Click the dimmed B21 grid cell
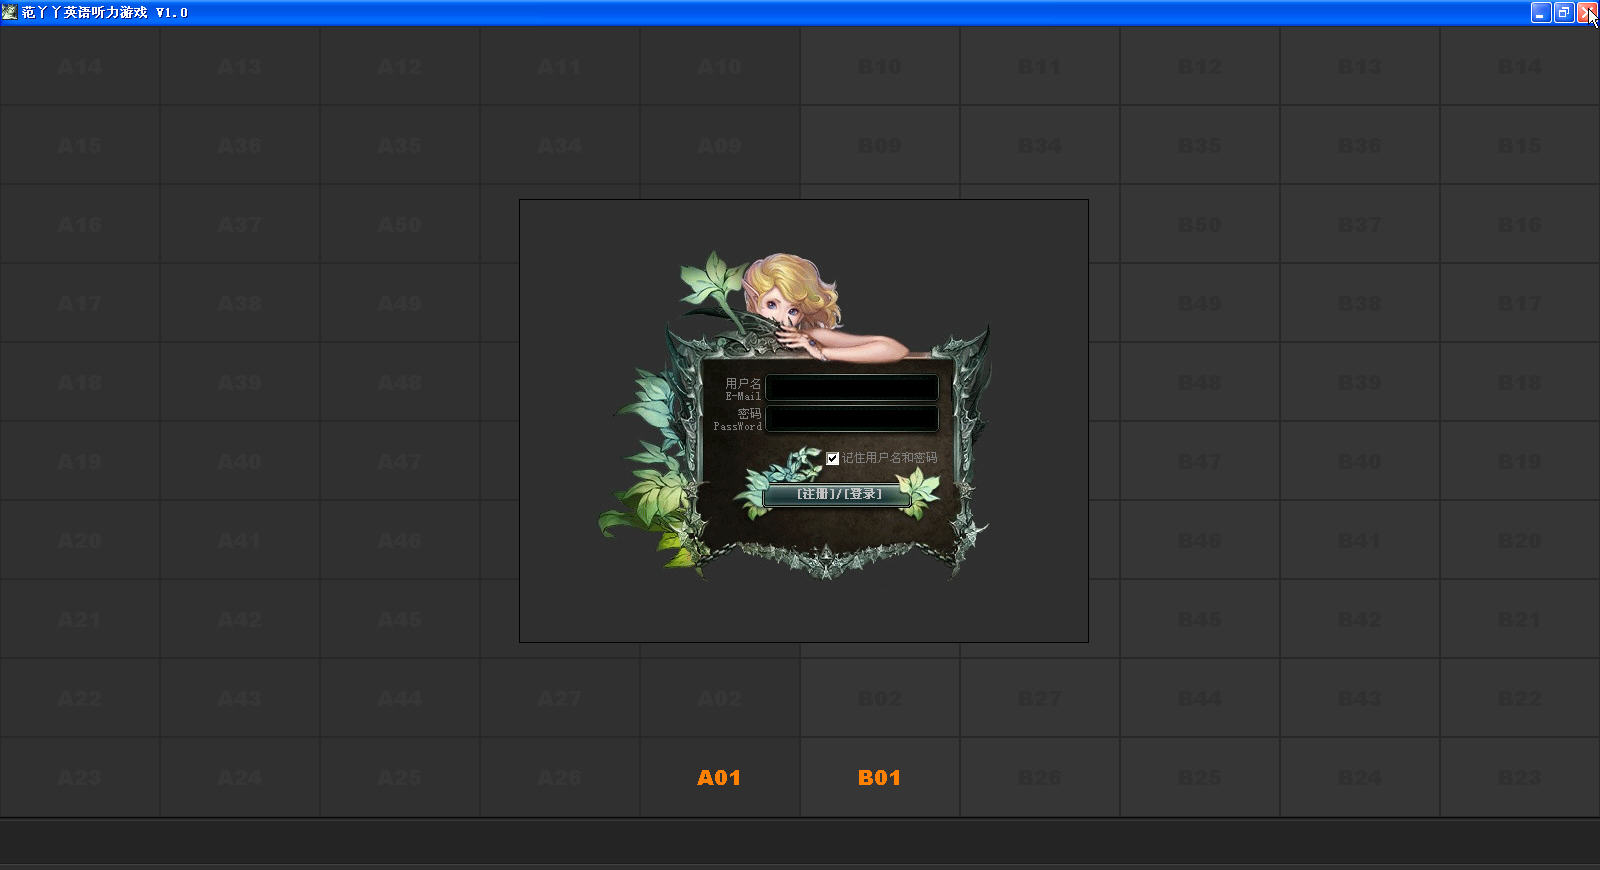This screenshot has width=1600, height=870. coord(1520,619)
